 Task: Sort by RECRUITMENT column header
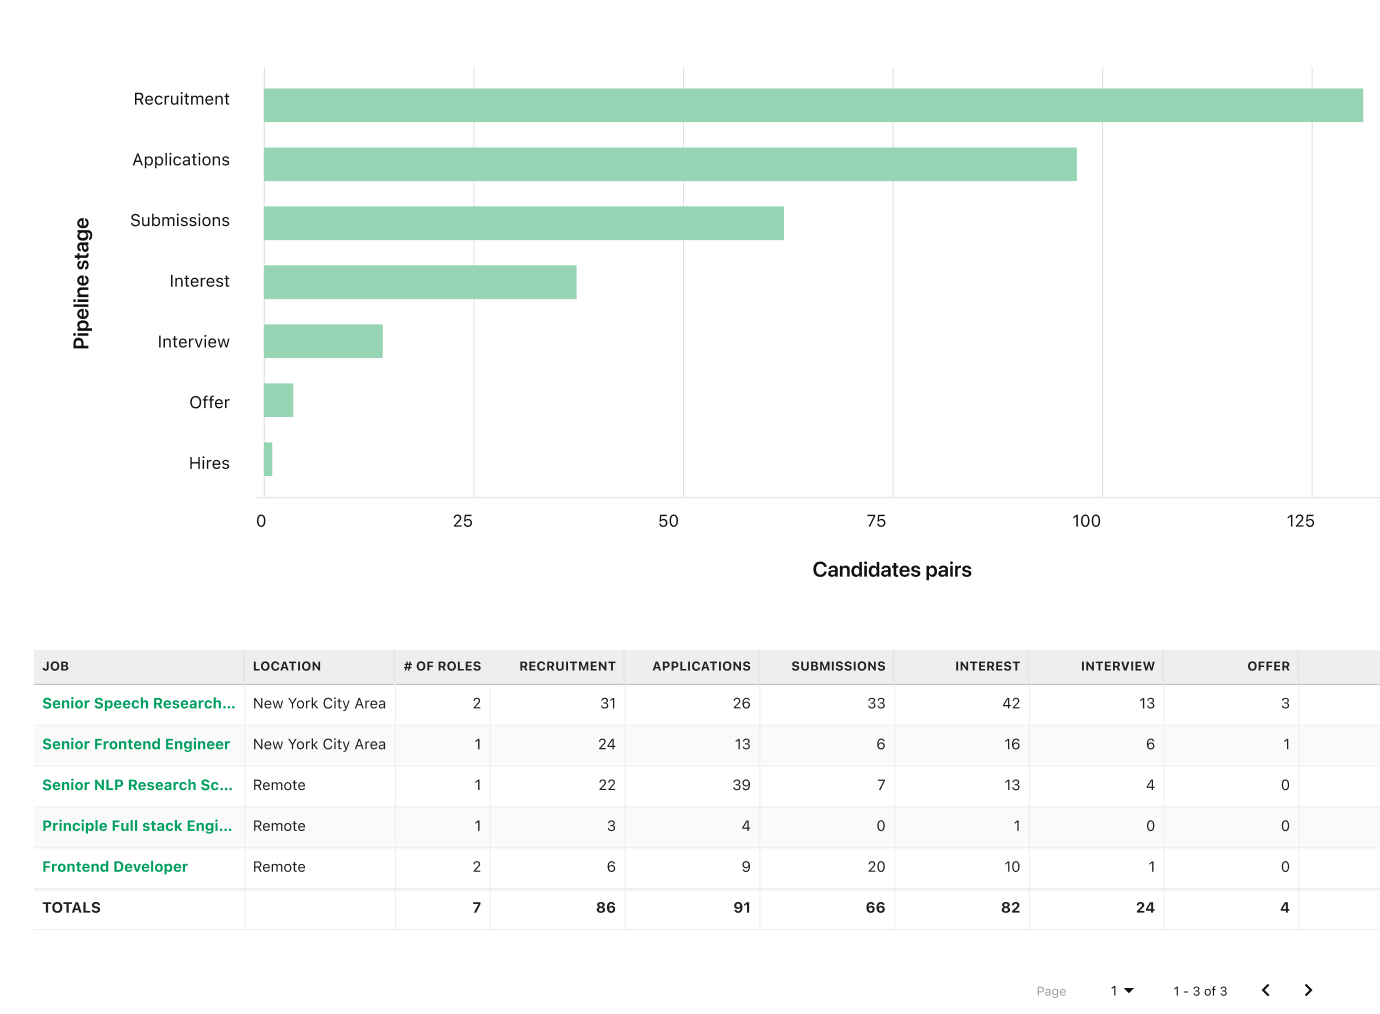coord(567,666)
